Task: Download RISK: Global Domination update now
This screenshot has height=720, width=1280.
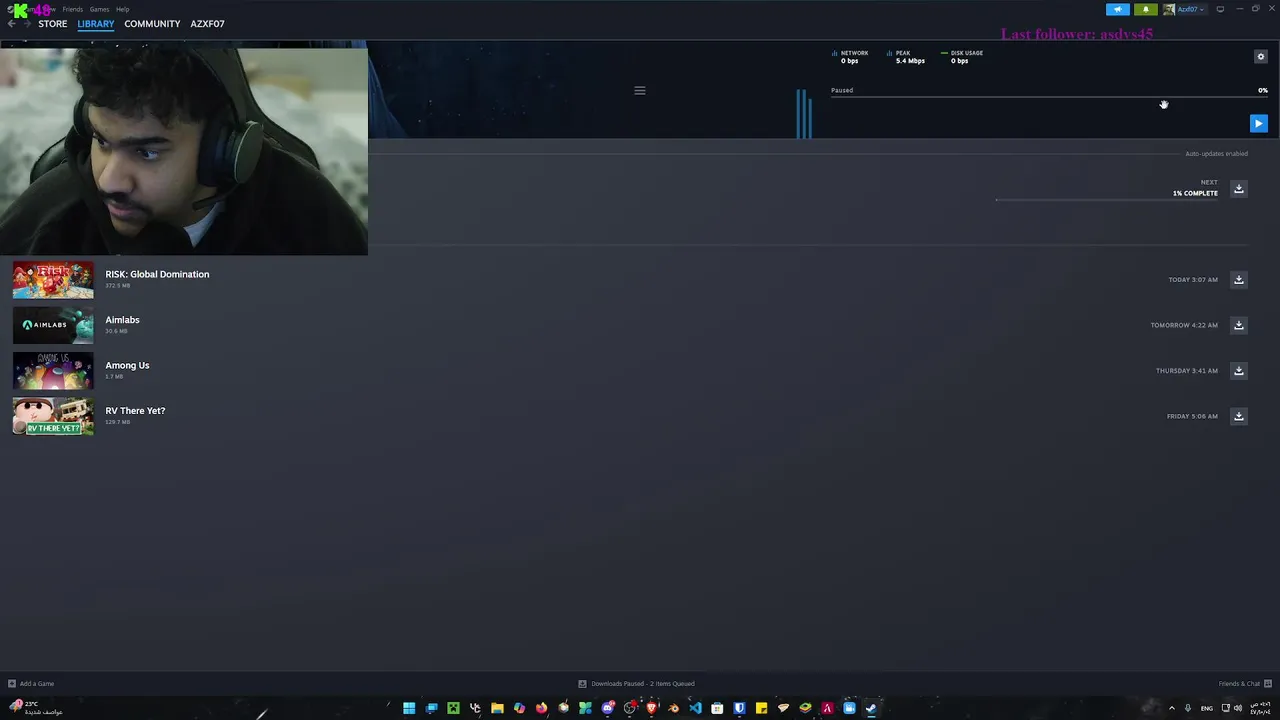Action: pos(1238,280)
